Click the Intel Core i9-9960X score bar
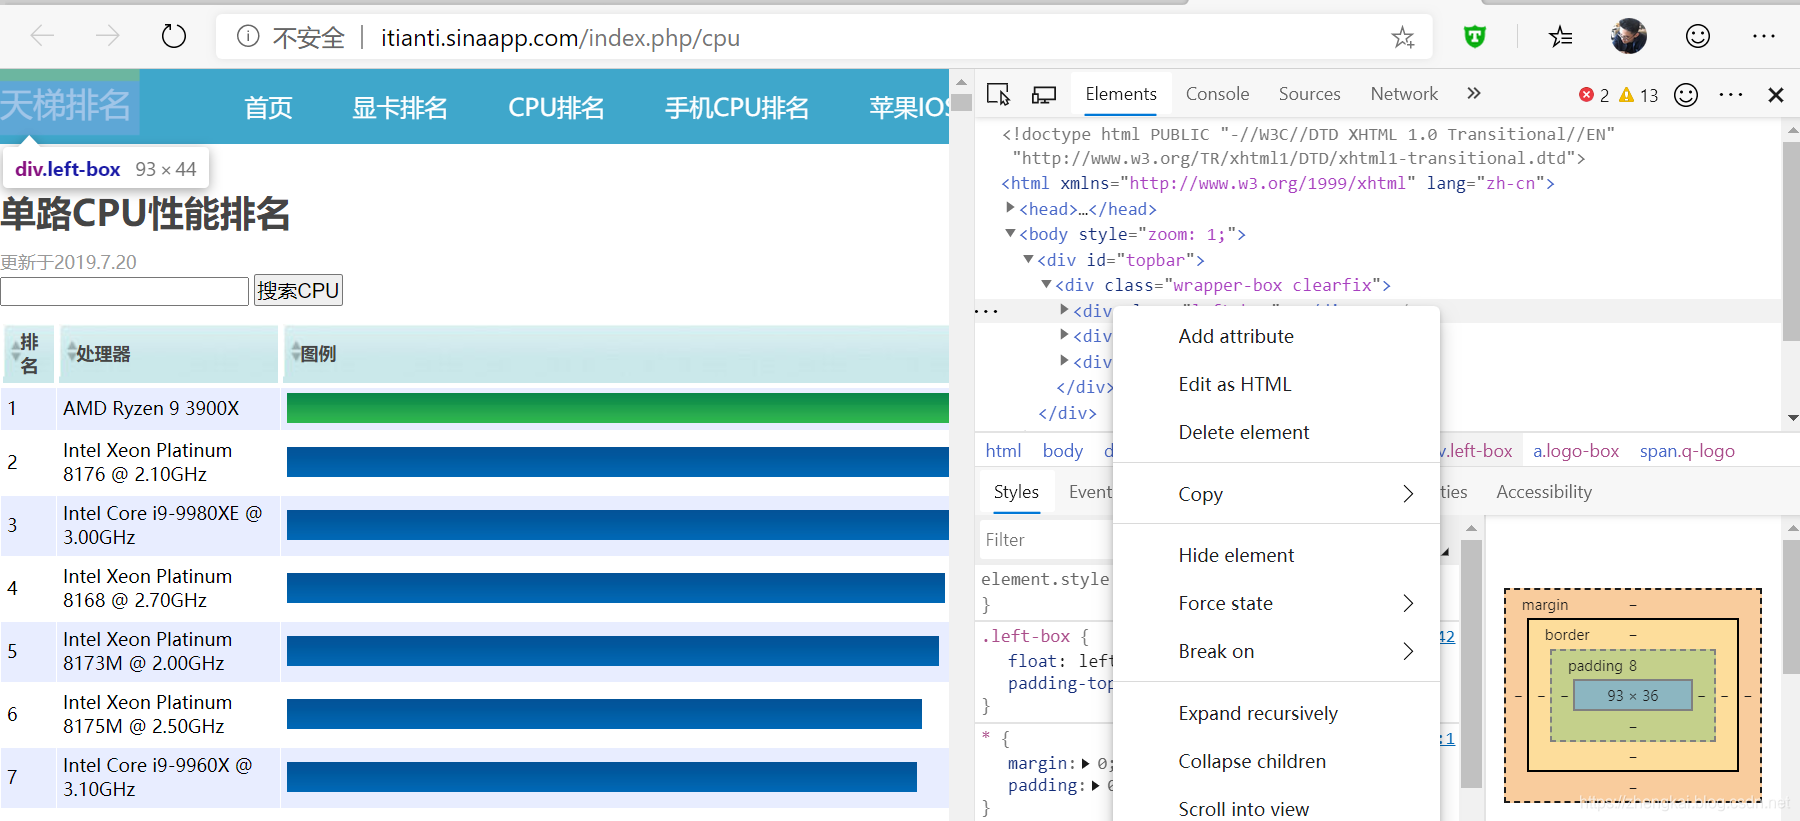Image resolution: width=1800 pixels, height=821 pixels. (x=602, y=777)
